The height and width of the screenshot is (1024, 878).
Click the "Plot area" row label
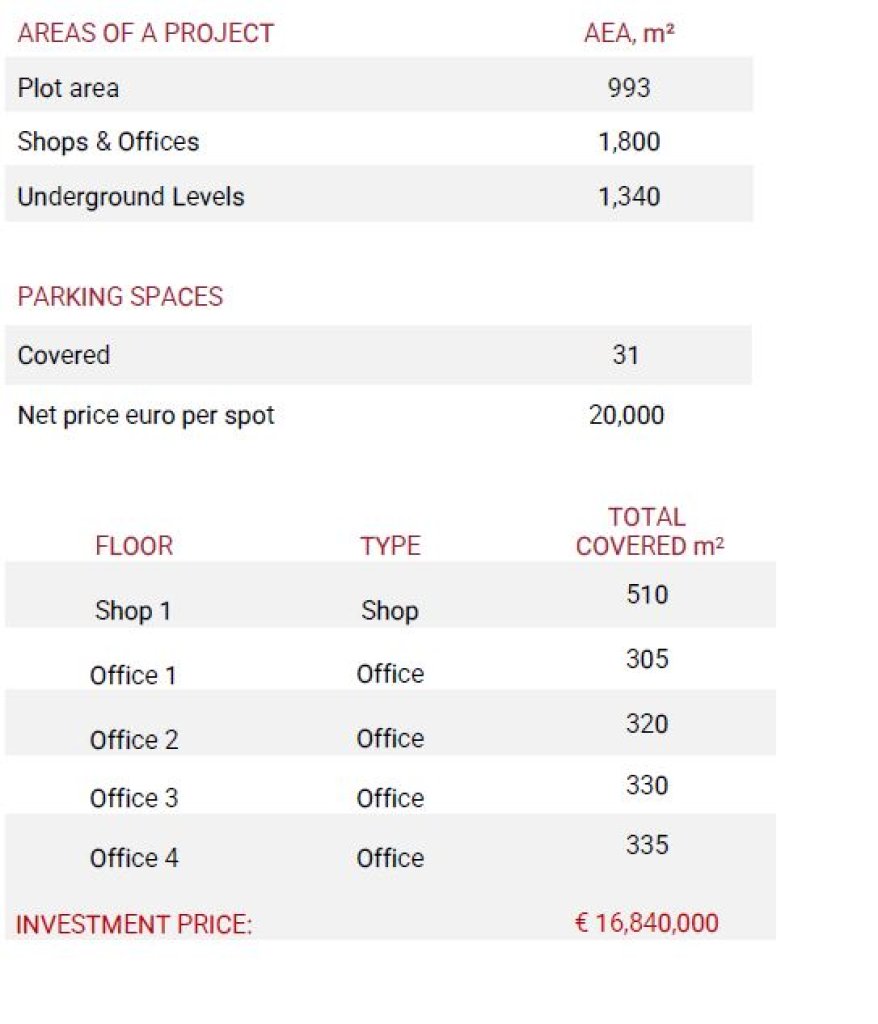[68, 88]
